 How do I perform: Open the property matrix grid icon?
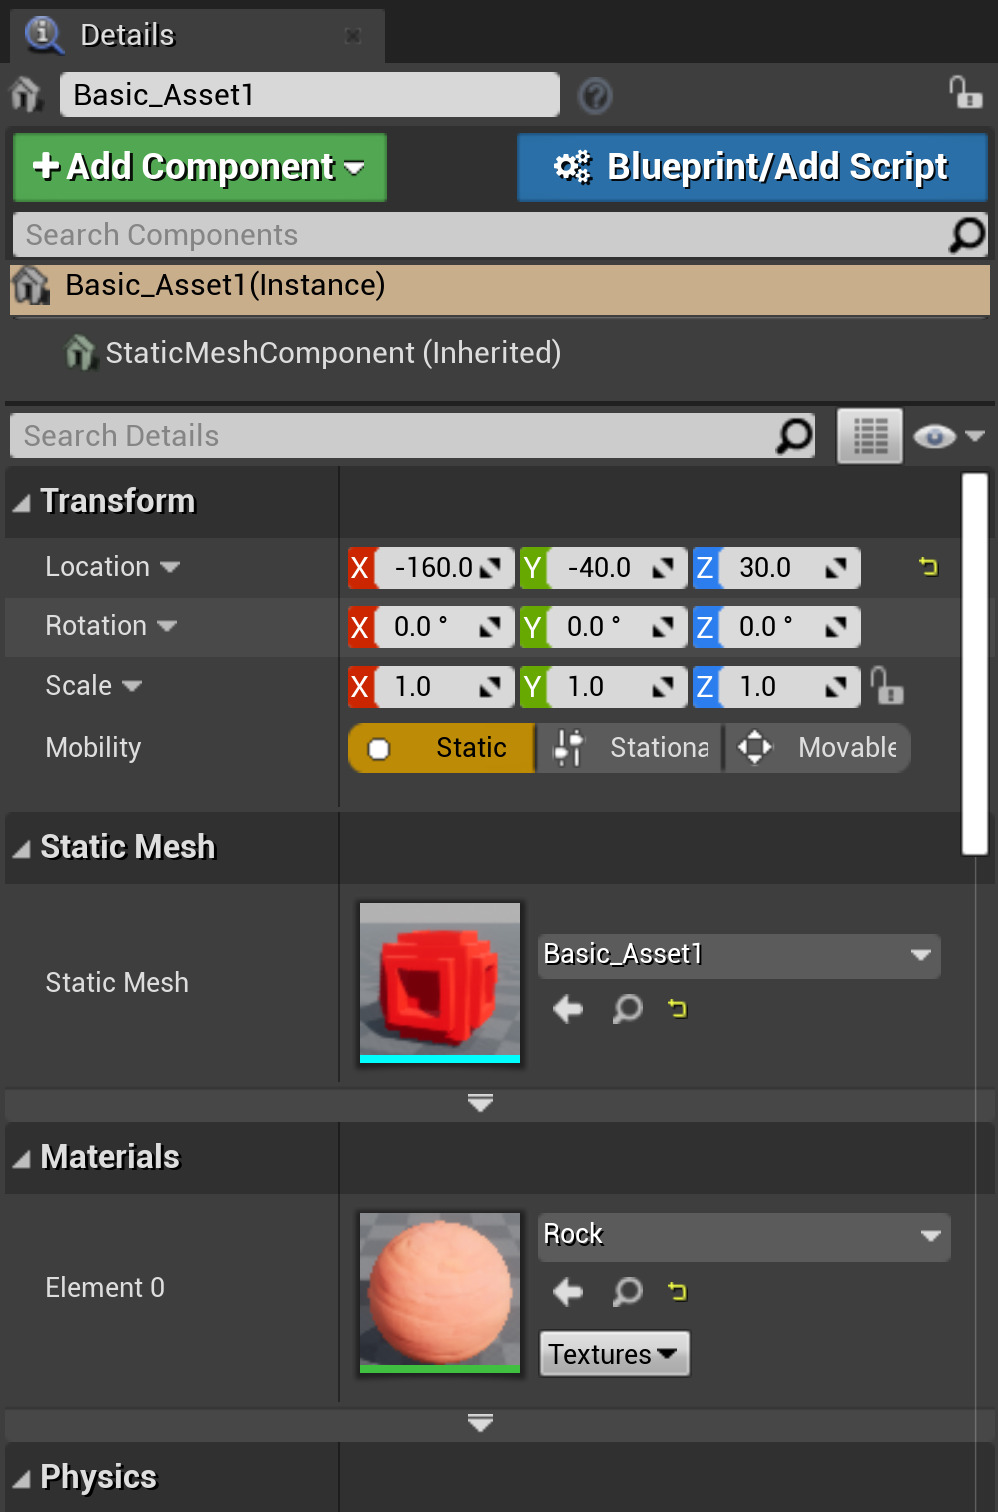click(x=868, y=435)
